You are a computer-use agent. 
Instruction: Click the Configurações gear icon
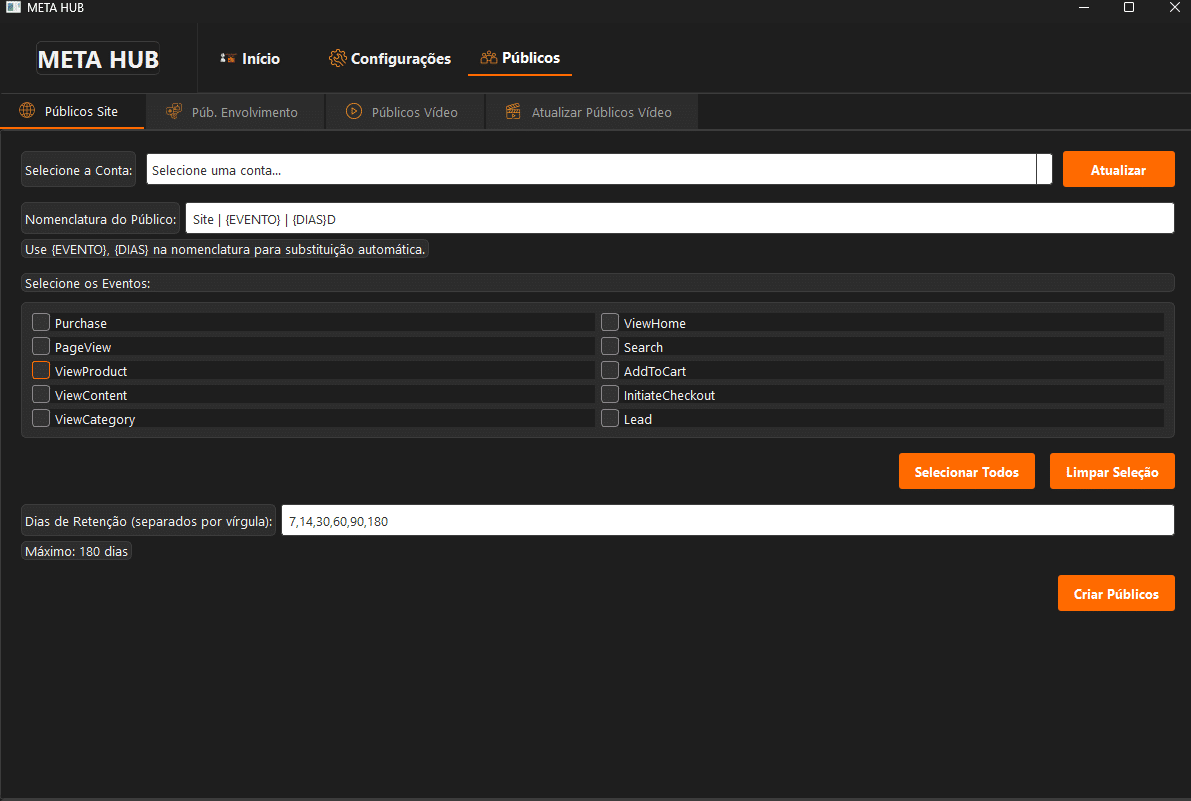pyautogui.click(x=337, y=58)
